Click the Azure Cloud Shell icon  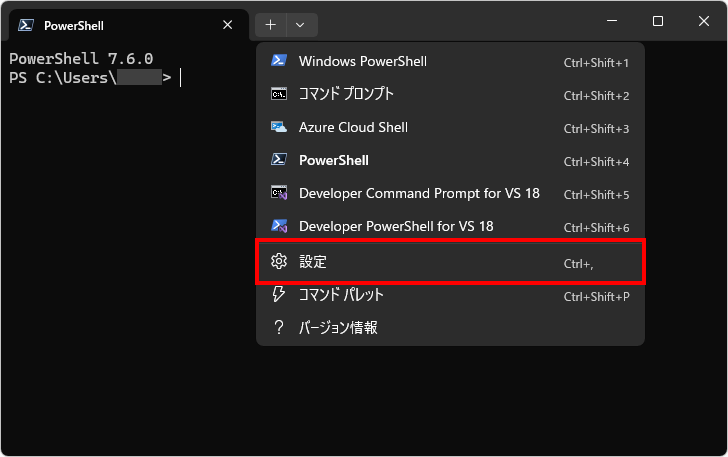[279, 127]
